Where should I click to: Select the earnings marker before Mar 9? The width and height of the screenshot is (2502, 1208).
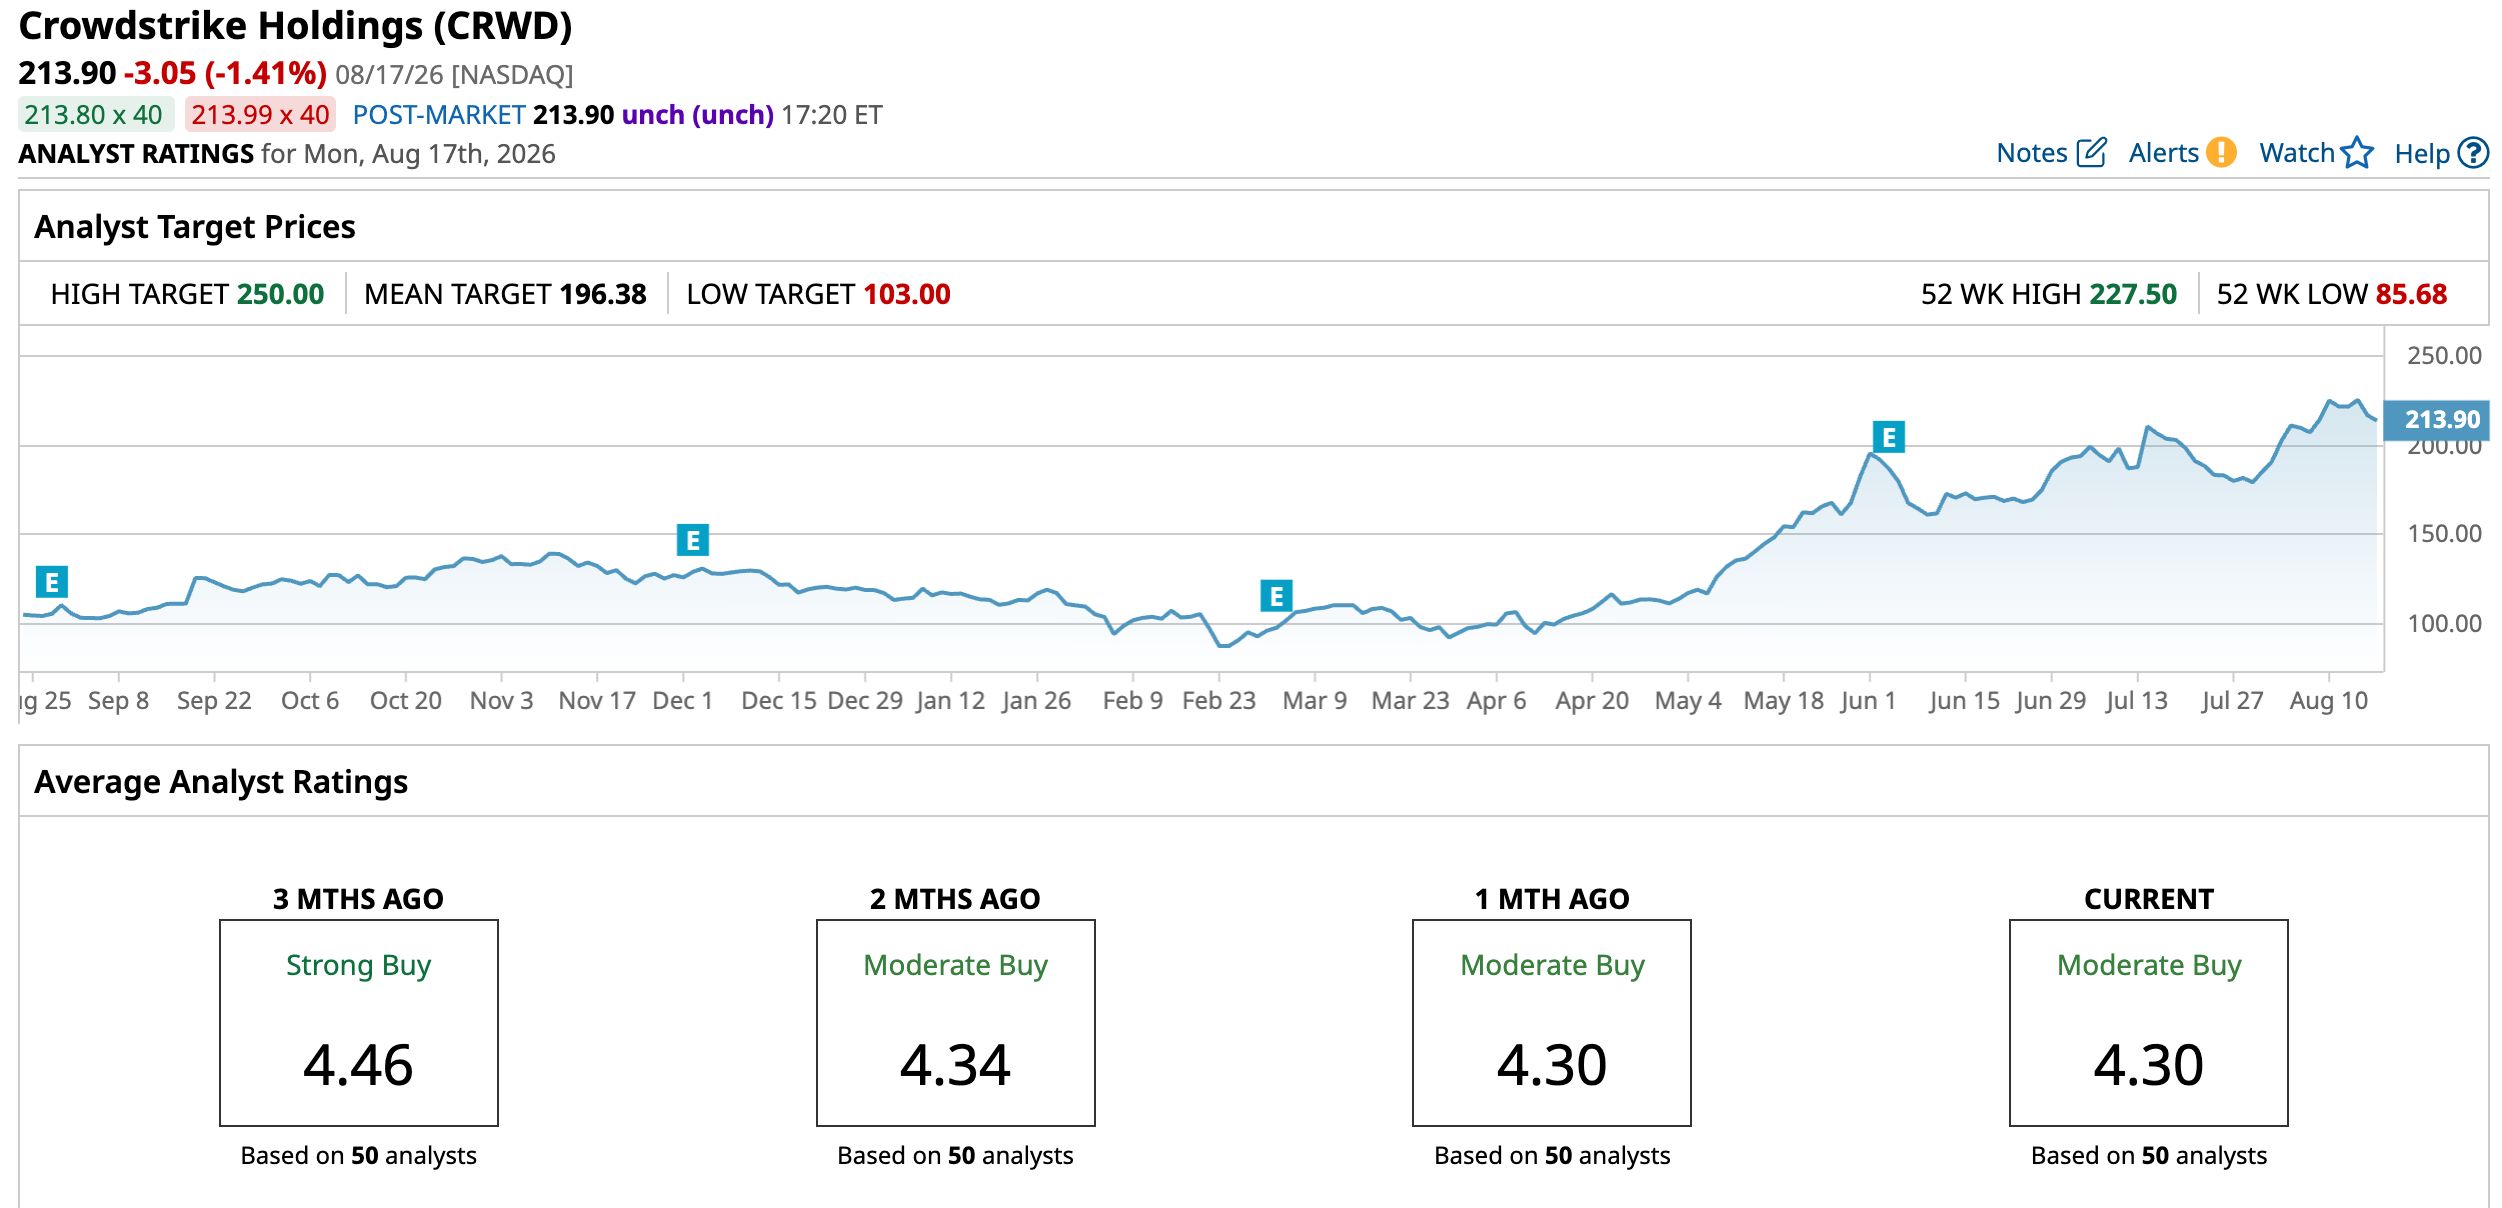point(1276,596)
